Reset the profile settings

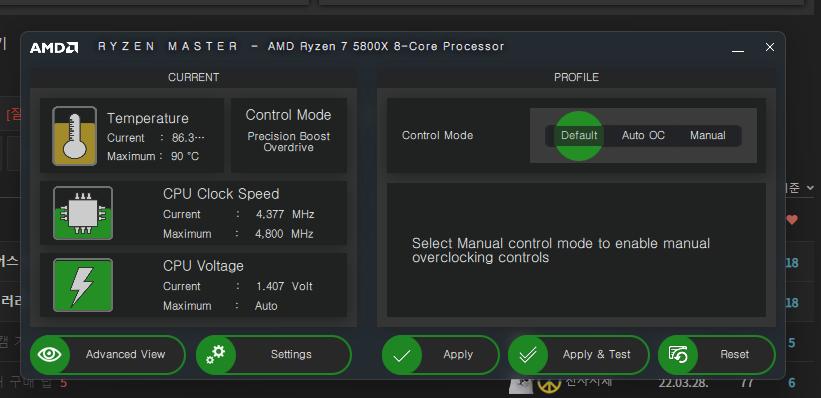[716, 356]
